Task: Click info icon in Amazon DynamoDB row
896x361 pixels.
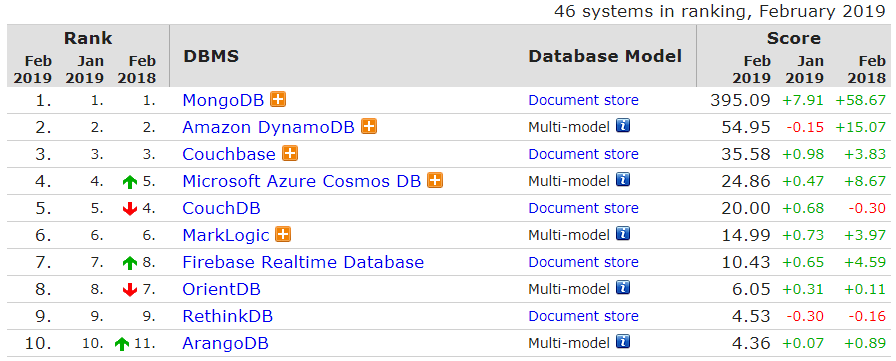Action: click(623, 126)
